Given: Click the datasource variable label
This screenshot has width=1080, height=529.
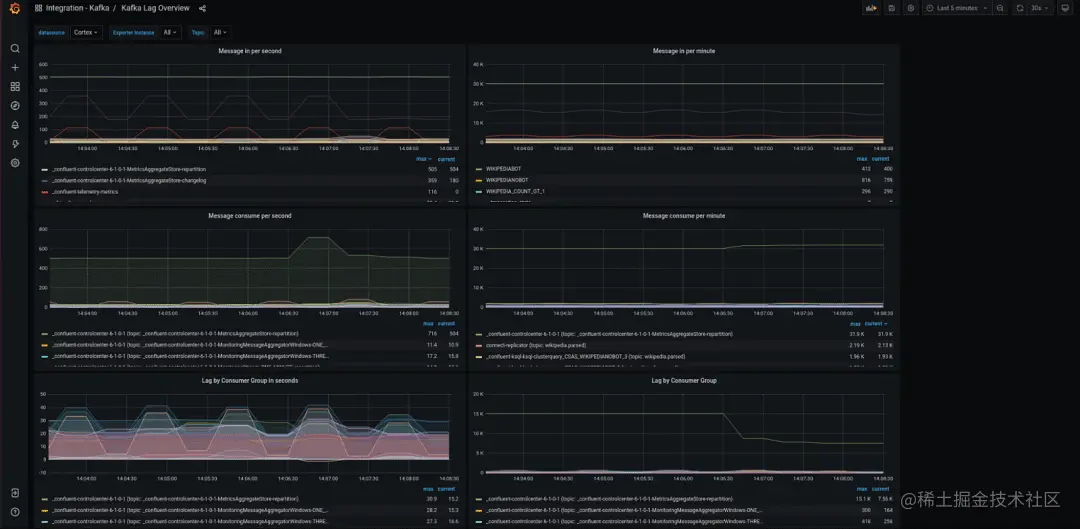Looking at the screenshot, I should (x=52, y=32).
